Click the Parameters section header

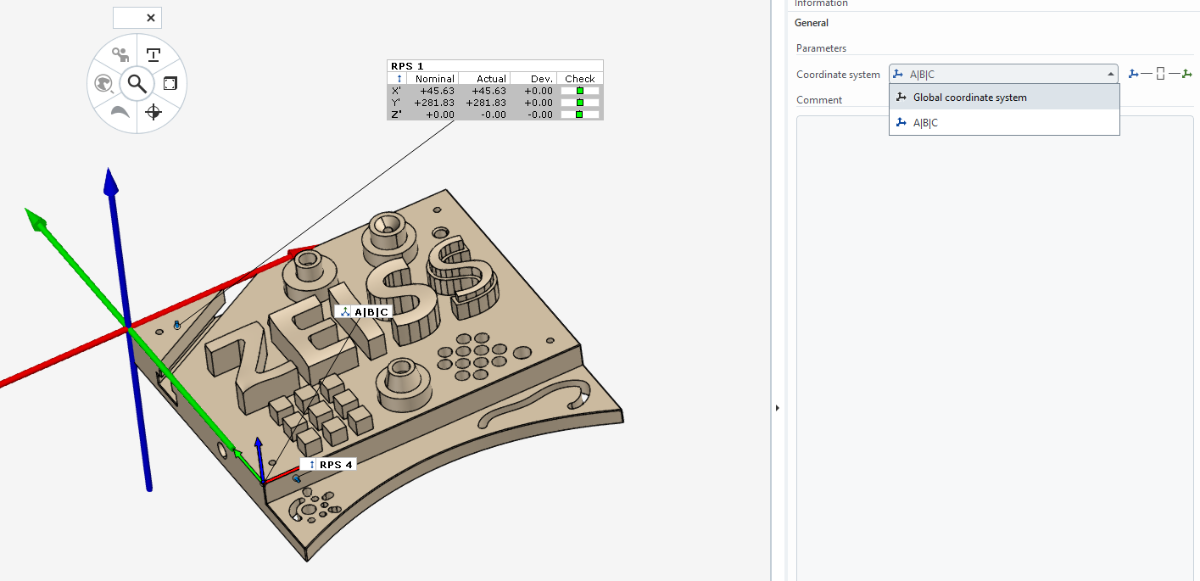click(x=821, y=48)
